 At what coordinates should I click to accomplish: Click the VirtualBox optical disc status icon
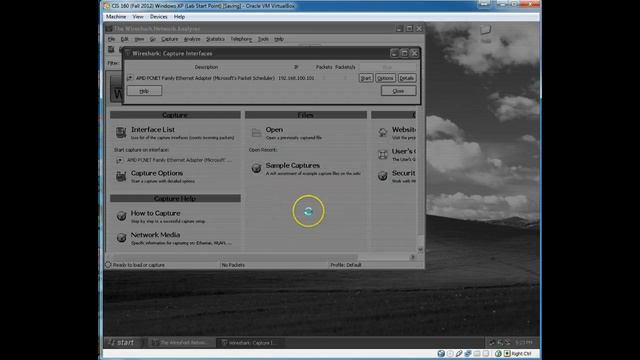coord(450,353)
